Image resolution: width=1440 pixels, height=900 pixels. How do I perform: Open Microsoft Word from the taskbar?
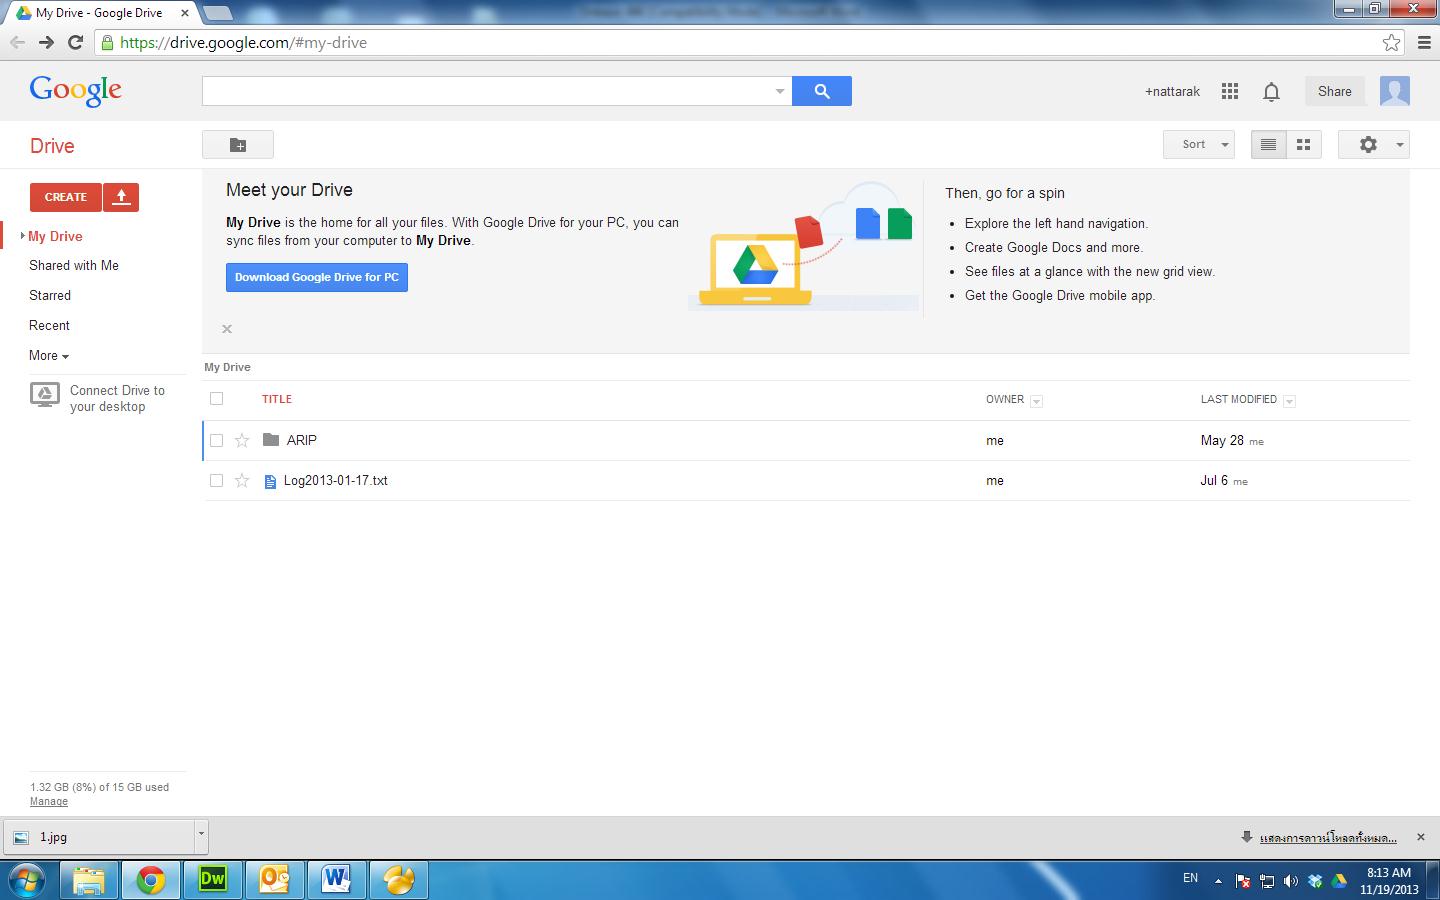tap(337, 880)
